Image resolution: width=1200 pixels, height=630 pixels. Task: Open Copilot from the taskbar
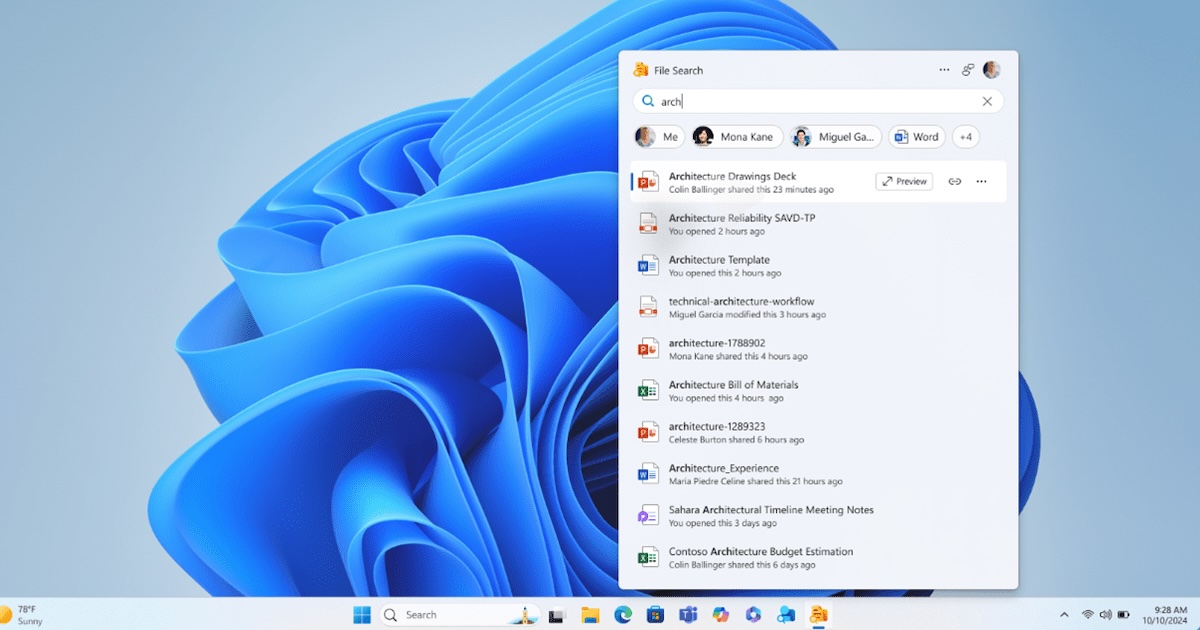click(x=720, y=614)
